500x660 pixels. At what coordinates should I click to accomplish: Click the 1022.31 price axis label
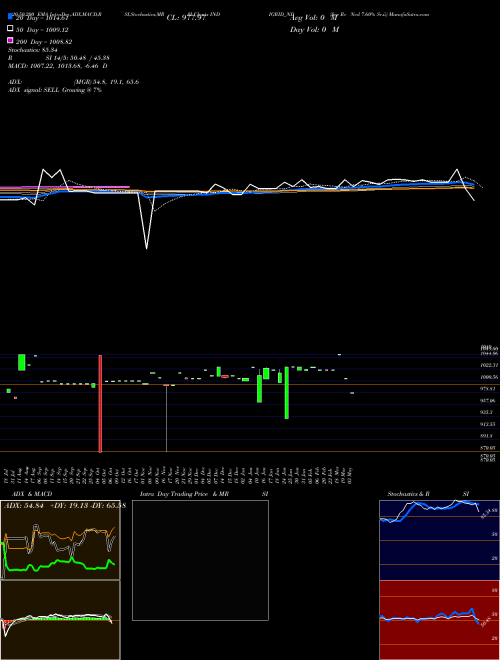tap(489, 365)
